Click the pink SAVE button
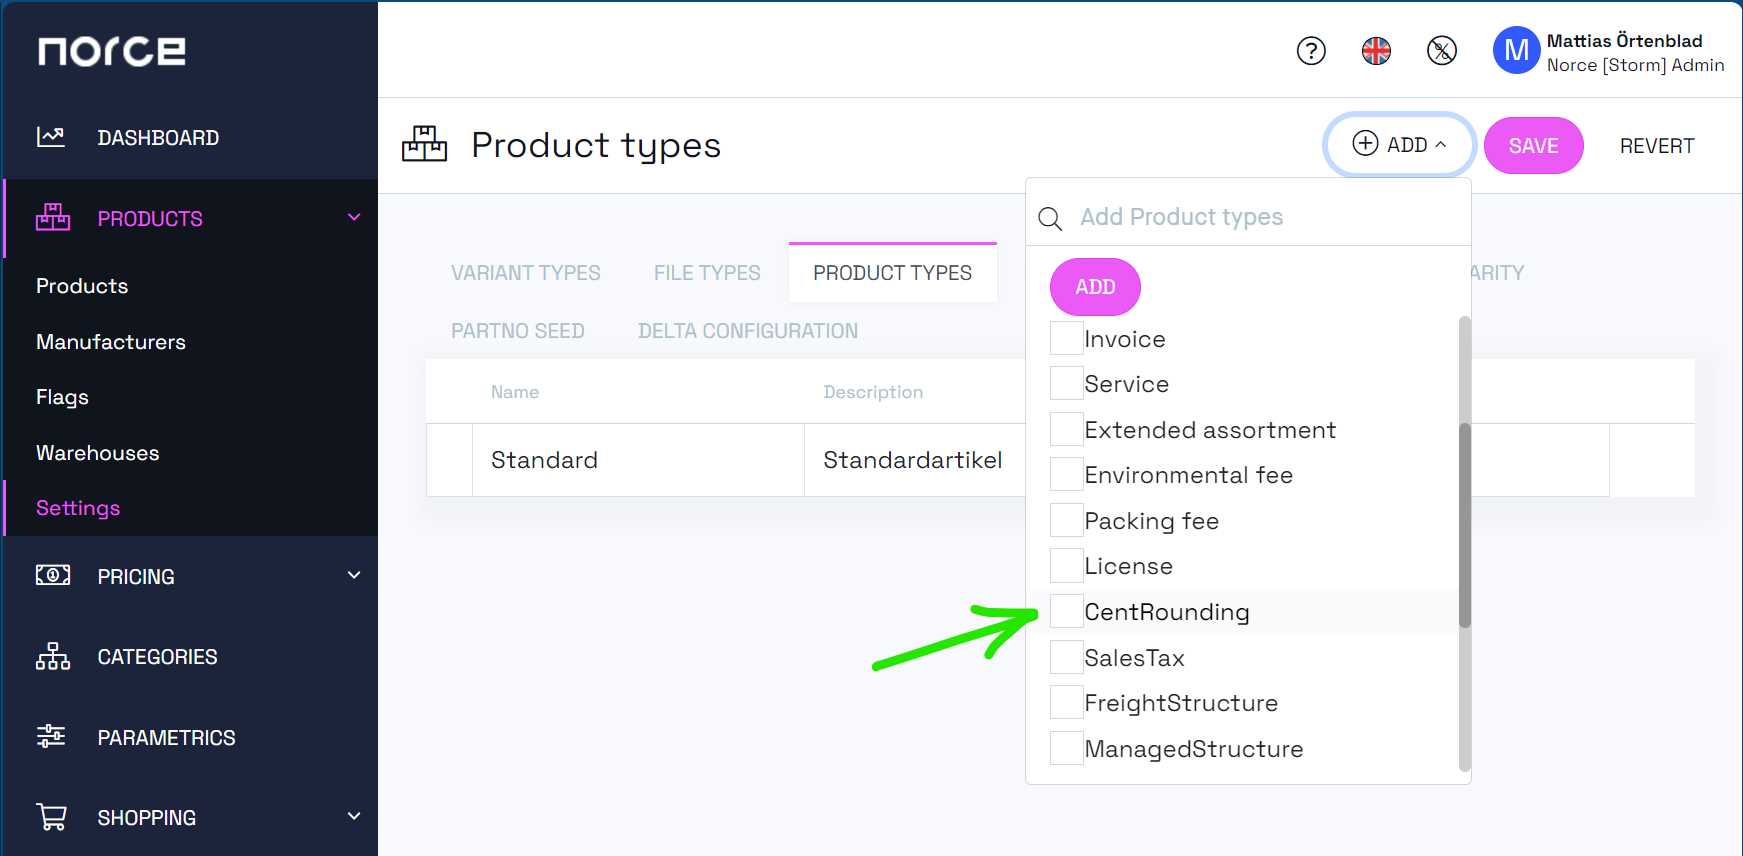 point(1533,145)
